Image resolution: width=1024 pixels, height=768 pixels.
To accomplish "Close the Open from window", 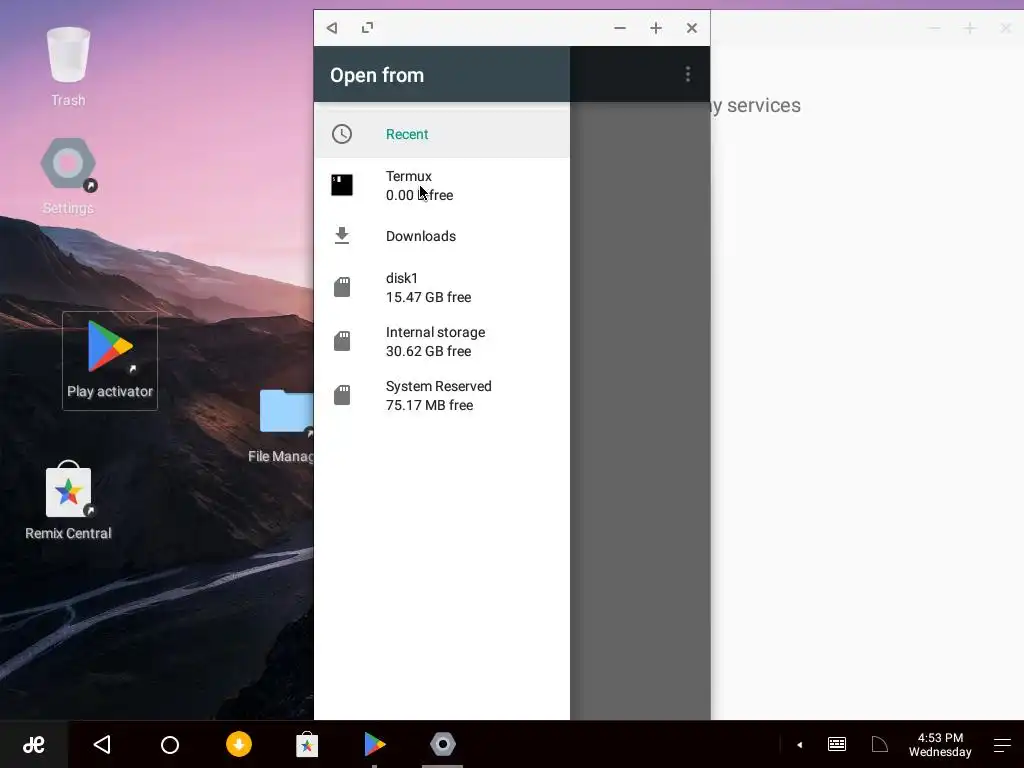I will pos(692,28).
